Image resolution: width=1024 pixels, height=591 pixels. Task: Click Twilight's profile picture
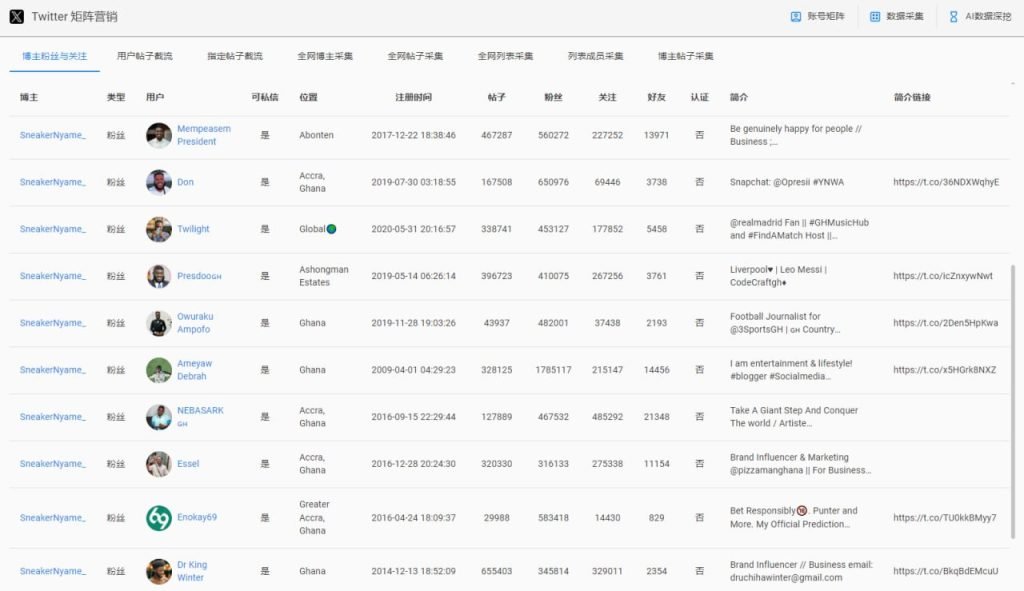158,229
